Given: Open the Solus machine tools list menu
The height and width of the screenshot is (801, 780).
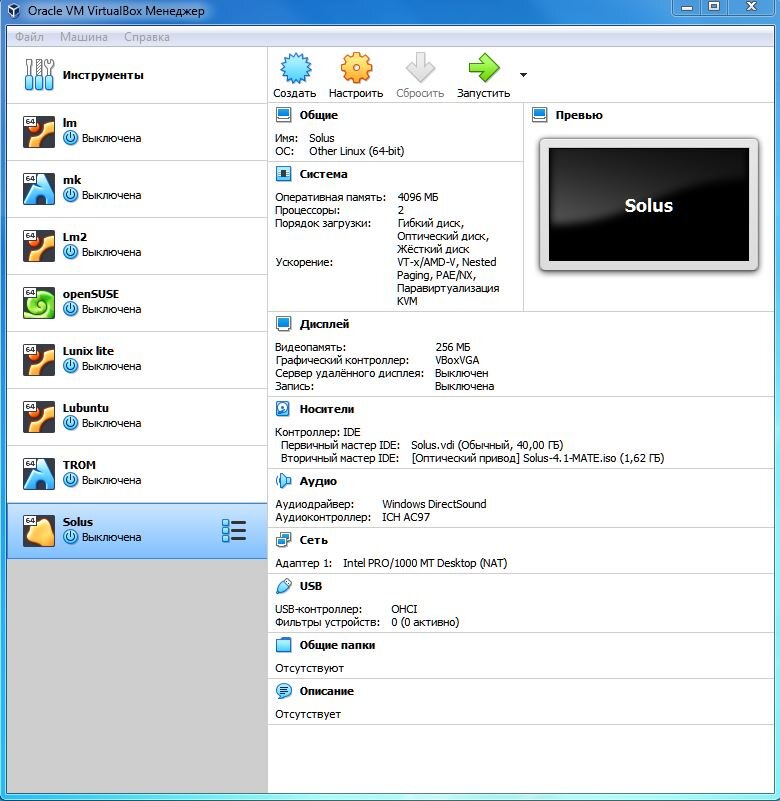Looking at the screenshot, I should [234, 531].
